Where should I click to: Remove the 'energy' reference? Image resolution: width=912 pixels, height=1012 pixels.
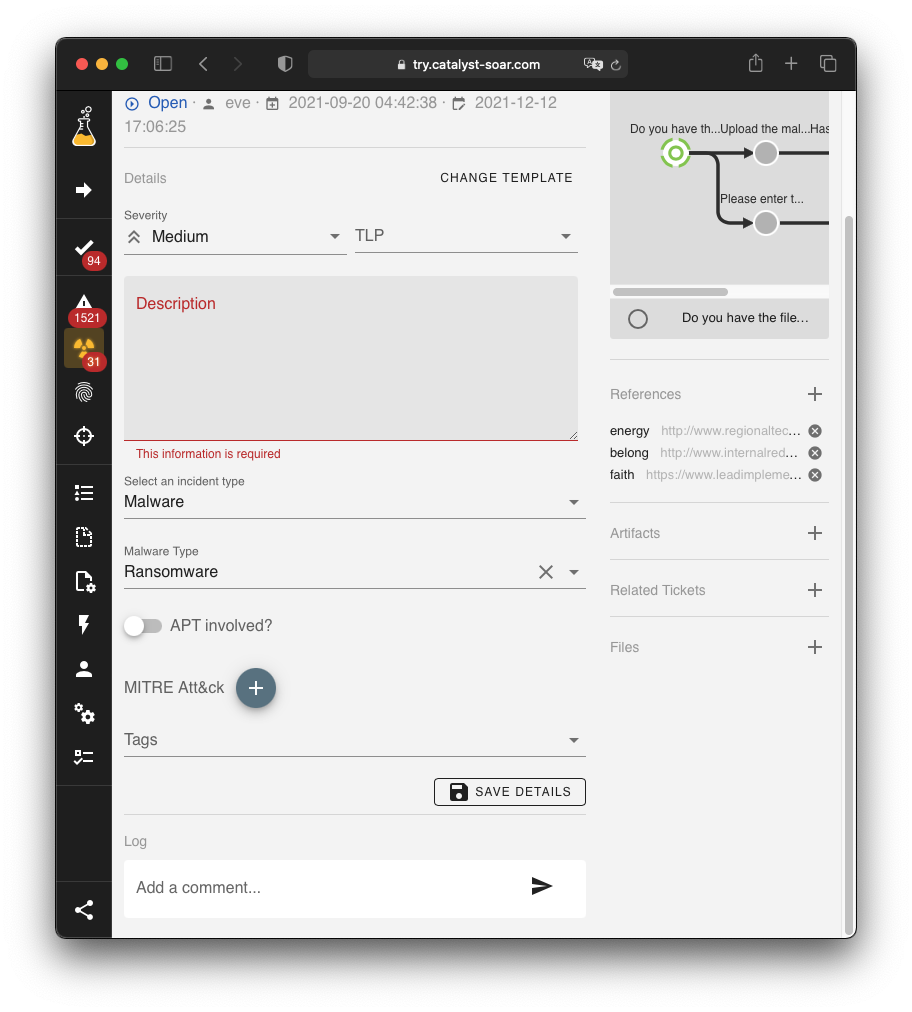pyautogui.click(x=815, y=431)
